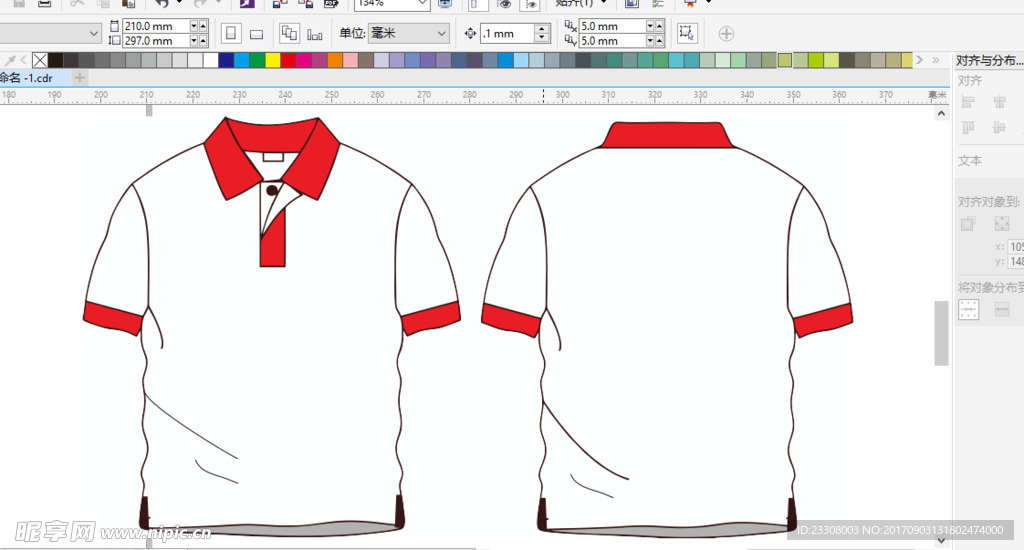Expand the color palette with double chevron

[x=935, y=60]
